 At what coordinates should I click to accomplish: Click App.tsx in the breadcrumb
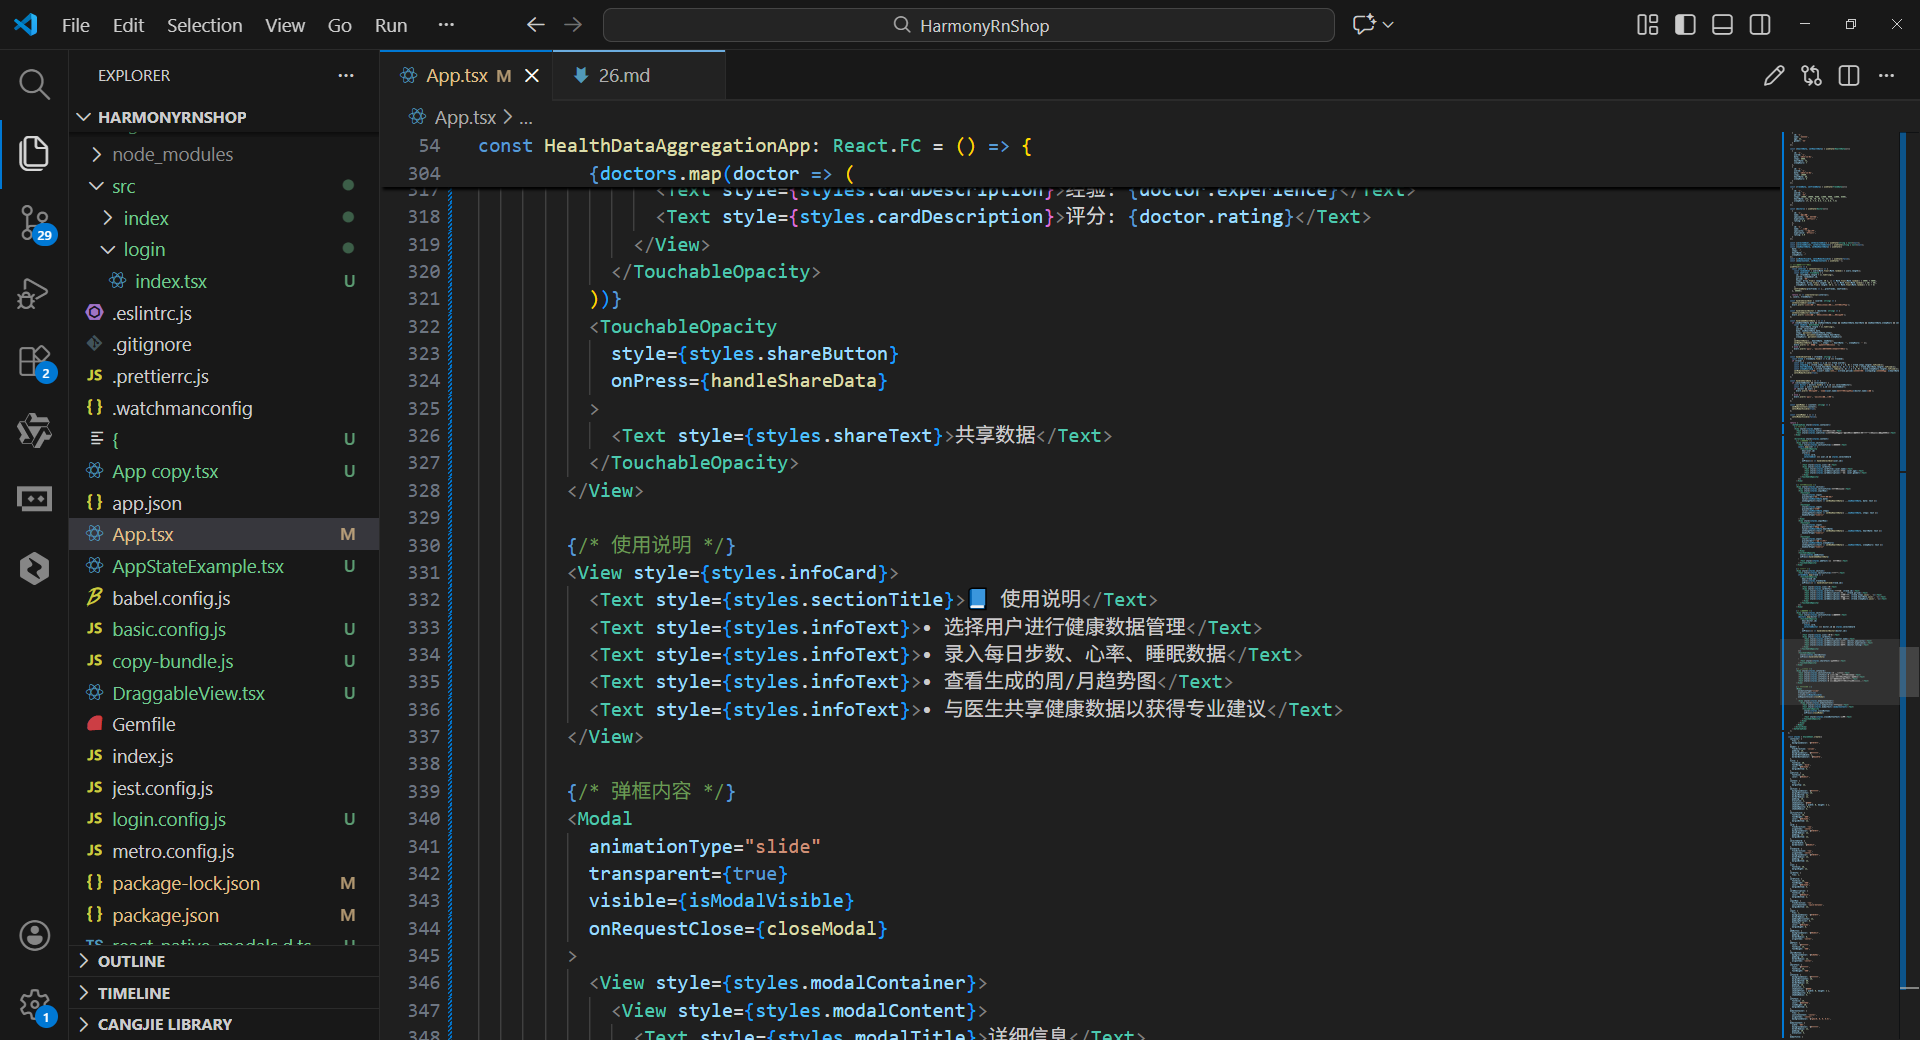(x=465, y=117)
